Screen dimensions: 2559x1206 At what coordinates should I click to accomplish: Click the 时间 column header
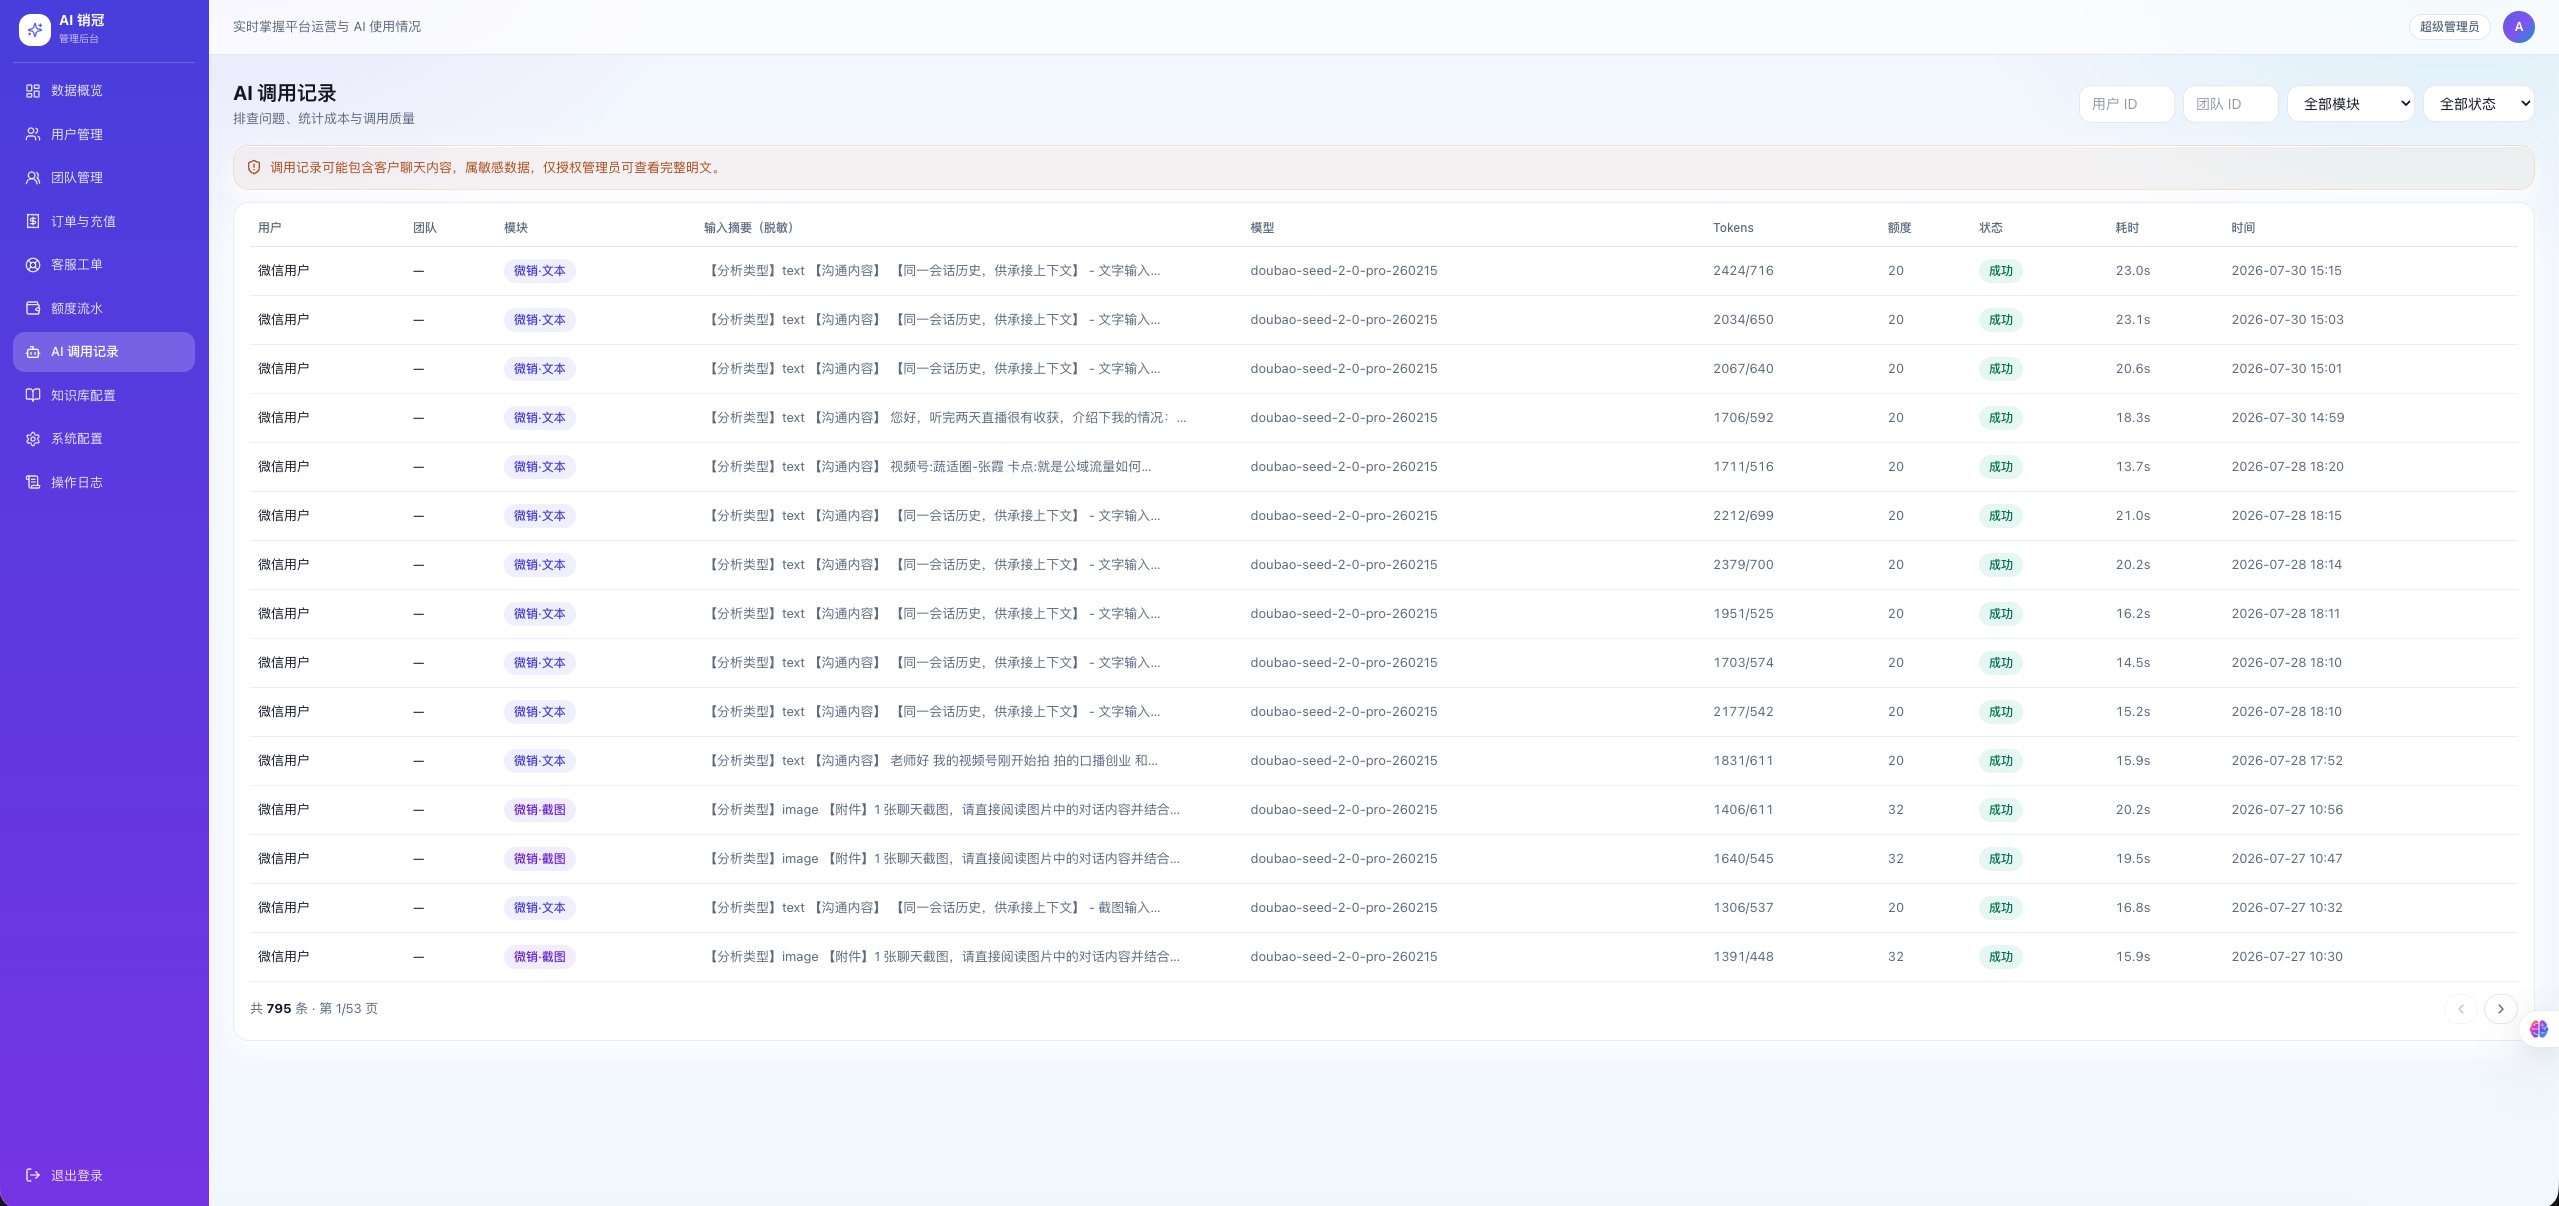tap(2243, 228)
